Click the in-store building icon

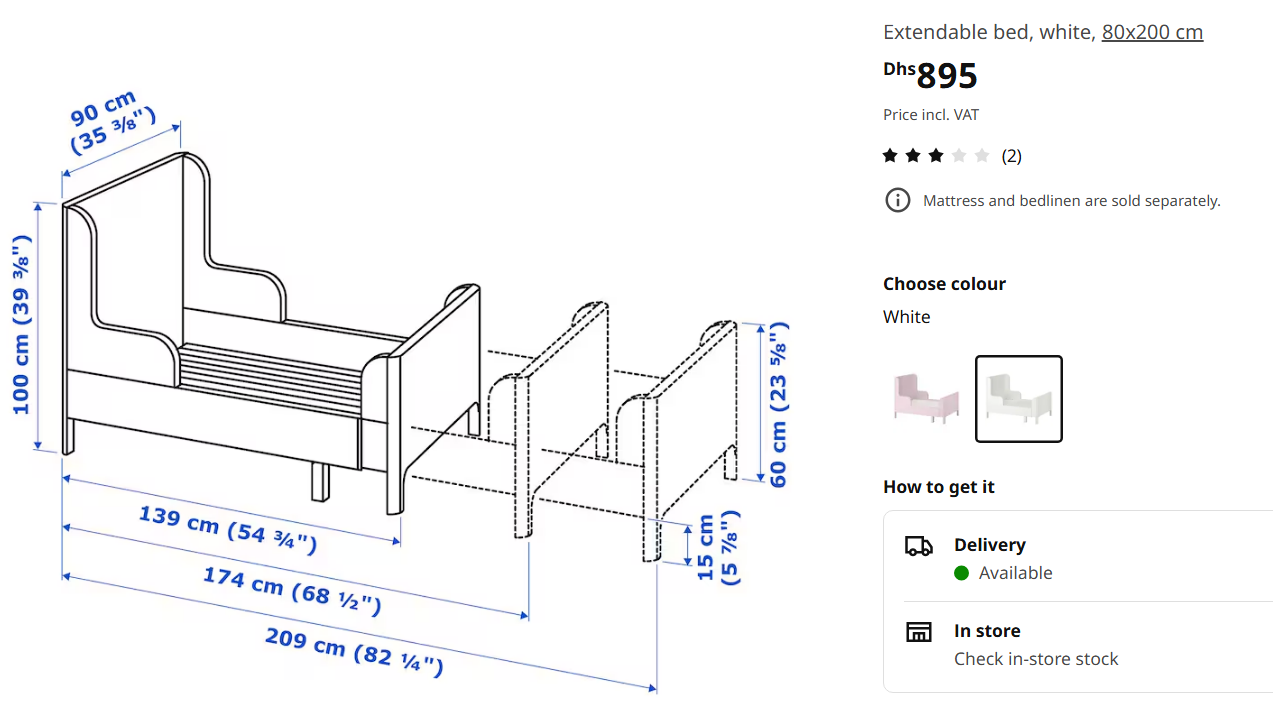pyautogui.click(x=918, y=632)
